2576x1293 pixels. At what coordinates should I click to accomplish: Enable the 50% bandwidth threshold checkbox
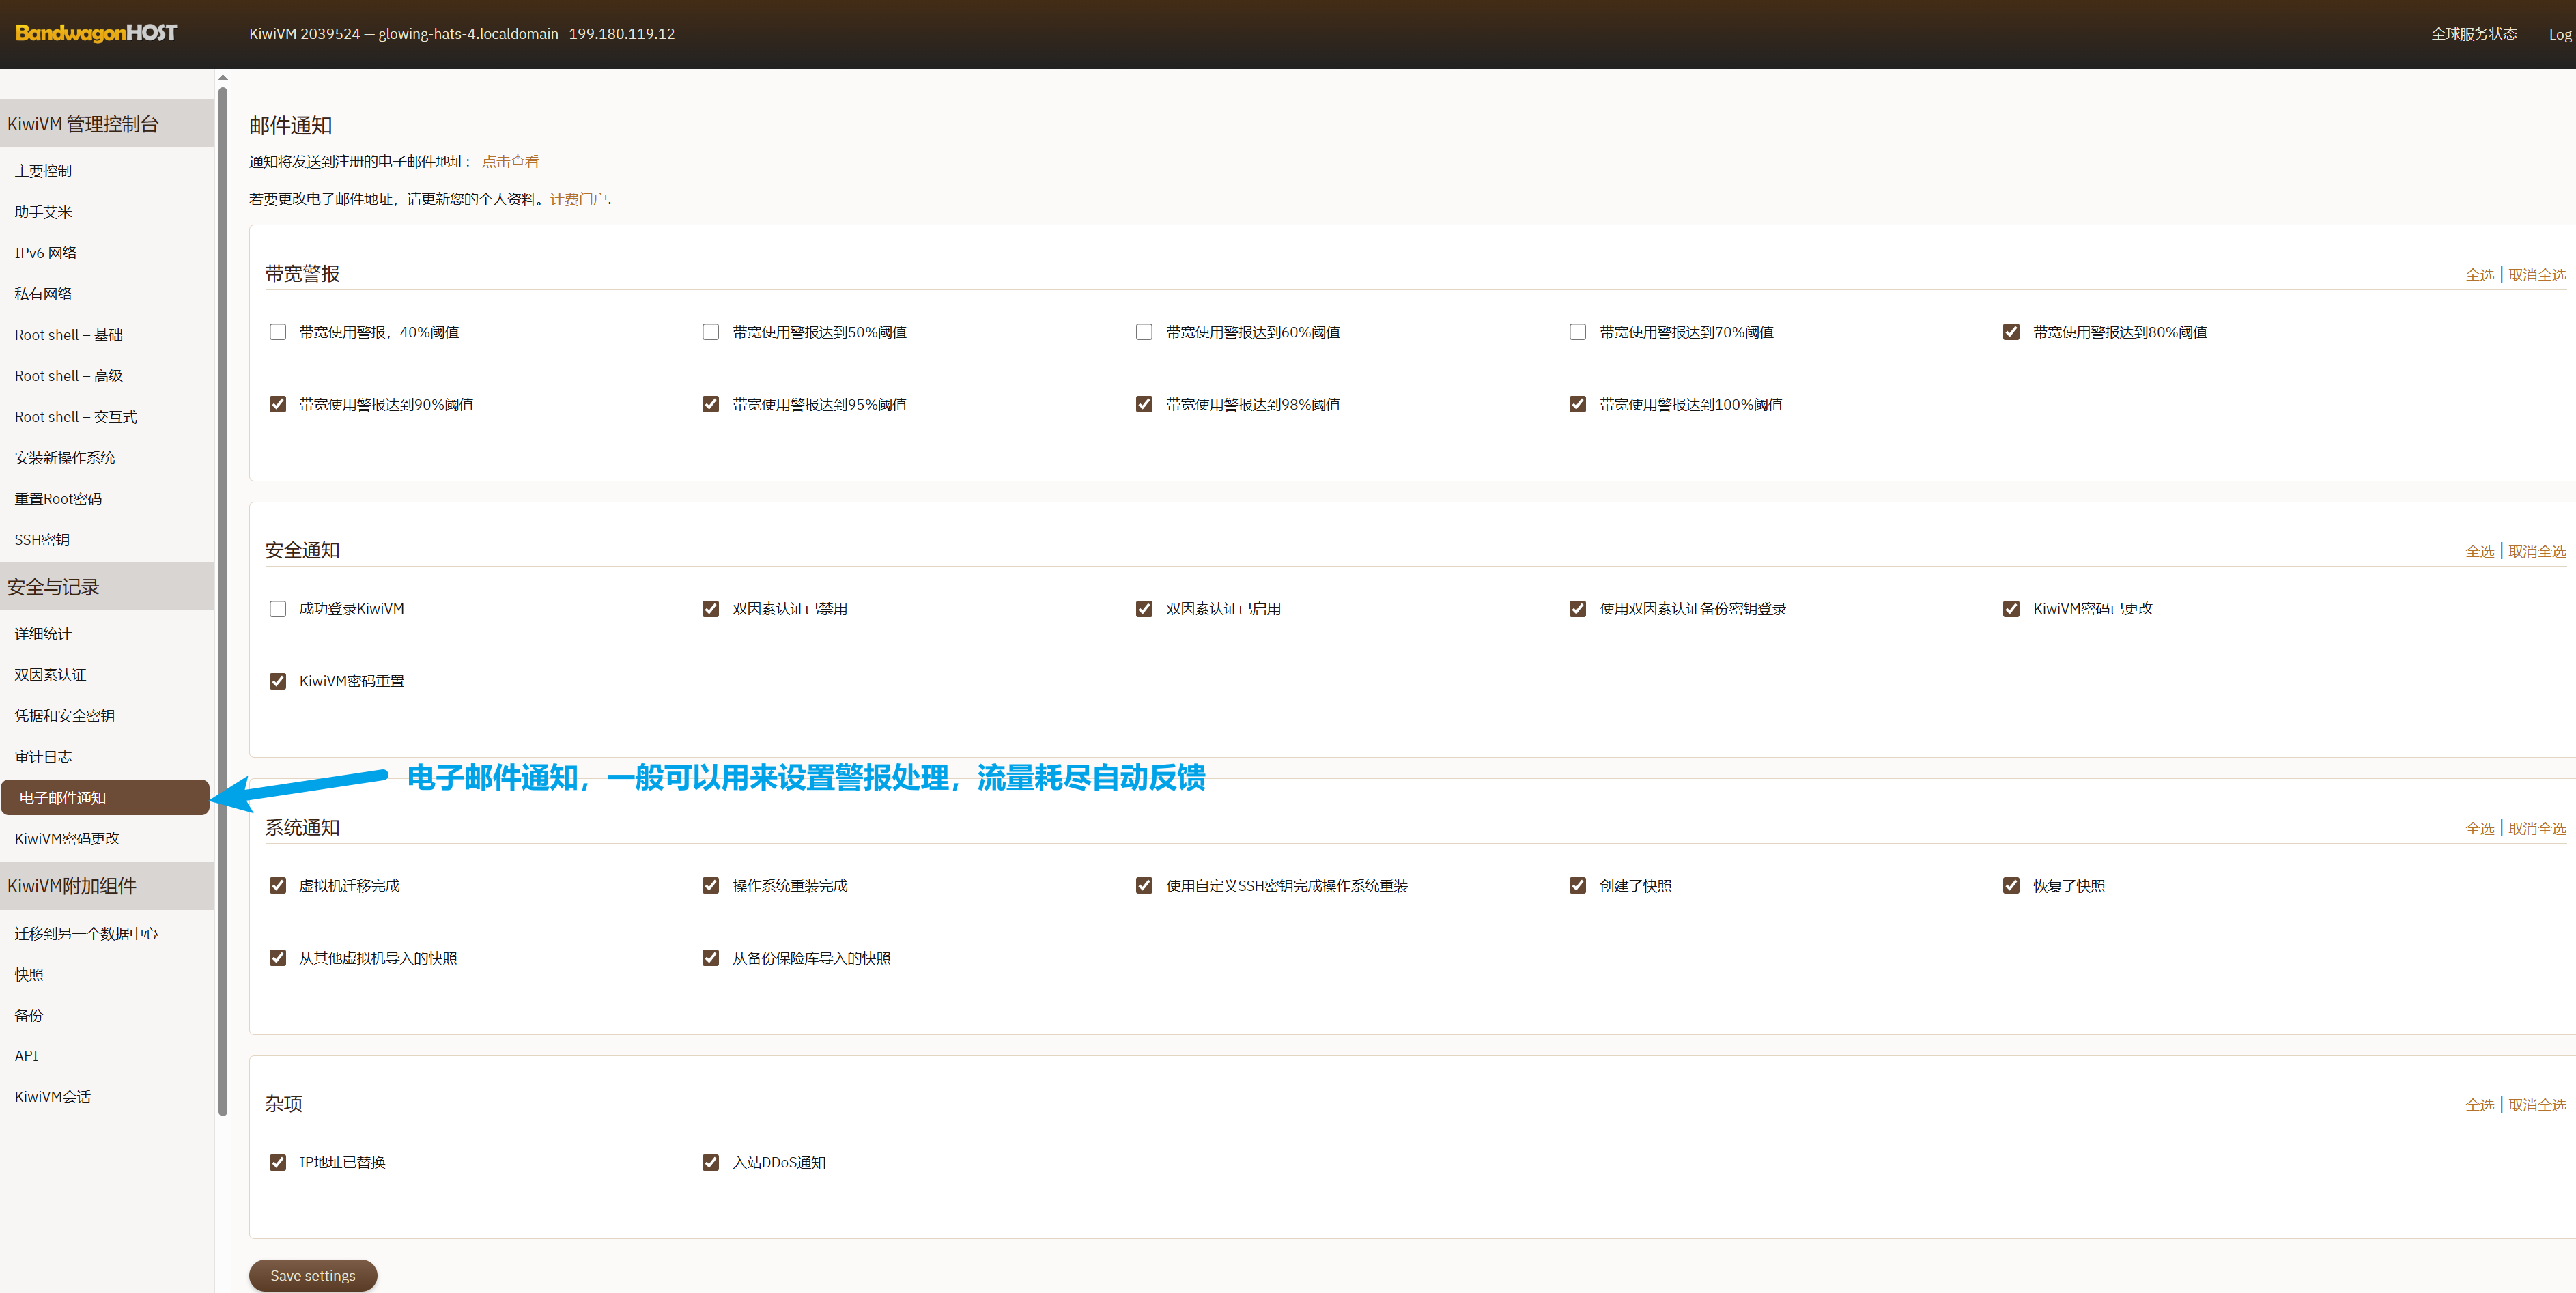[x=711, y=332]
